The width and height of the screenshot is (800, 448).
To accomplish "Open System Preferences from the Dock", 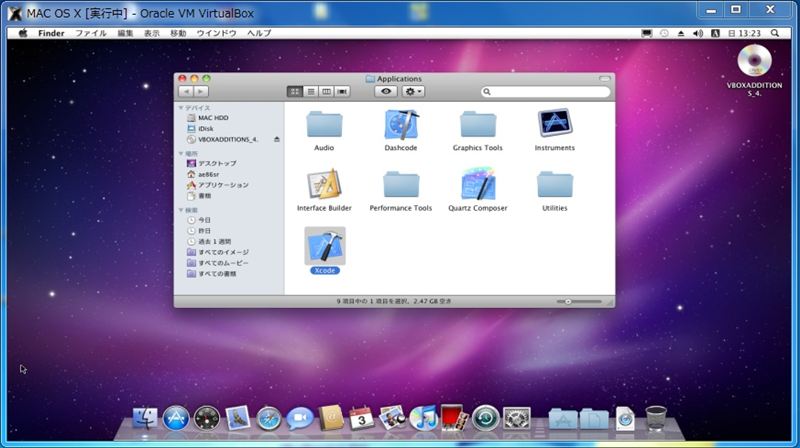I will (517, 418).
